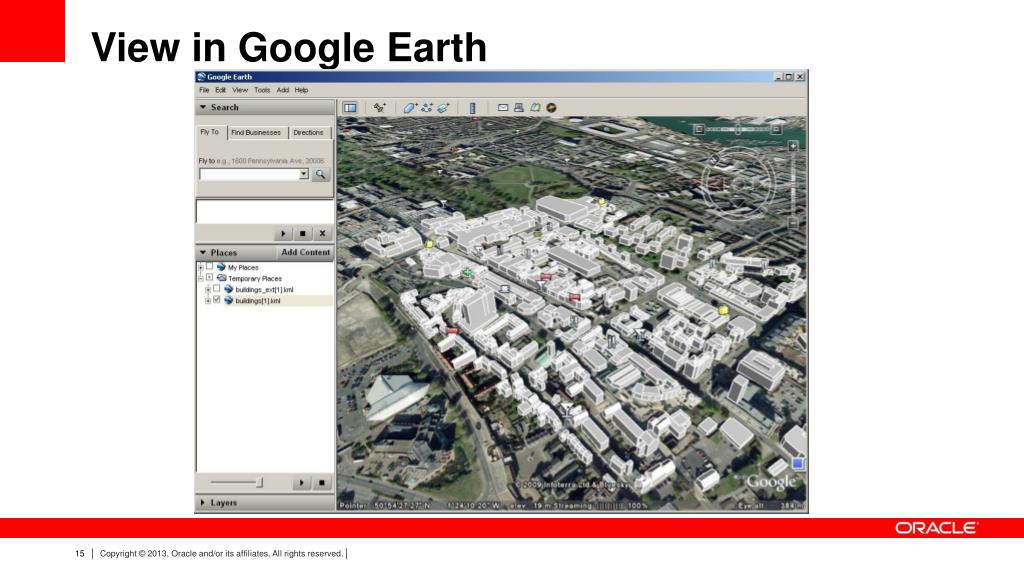Click the Add Image Overlay toolbar icon
Viewport: 1024px width, 576px height.
[x=443, y=108]
